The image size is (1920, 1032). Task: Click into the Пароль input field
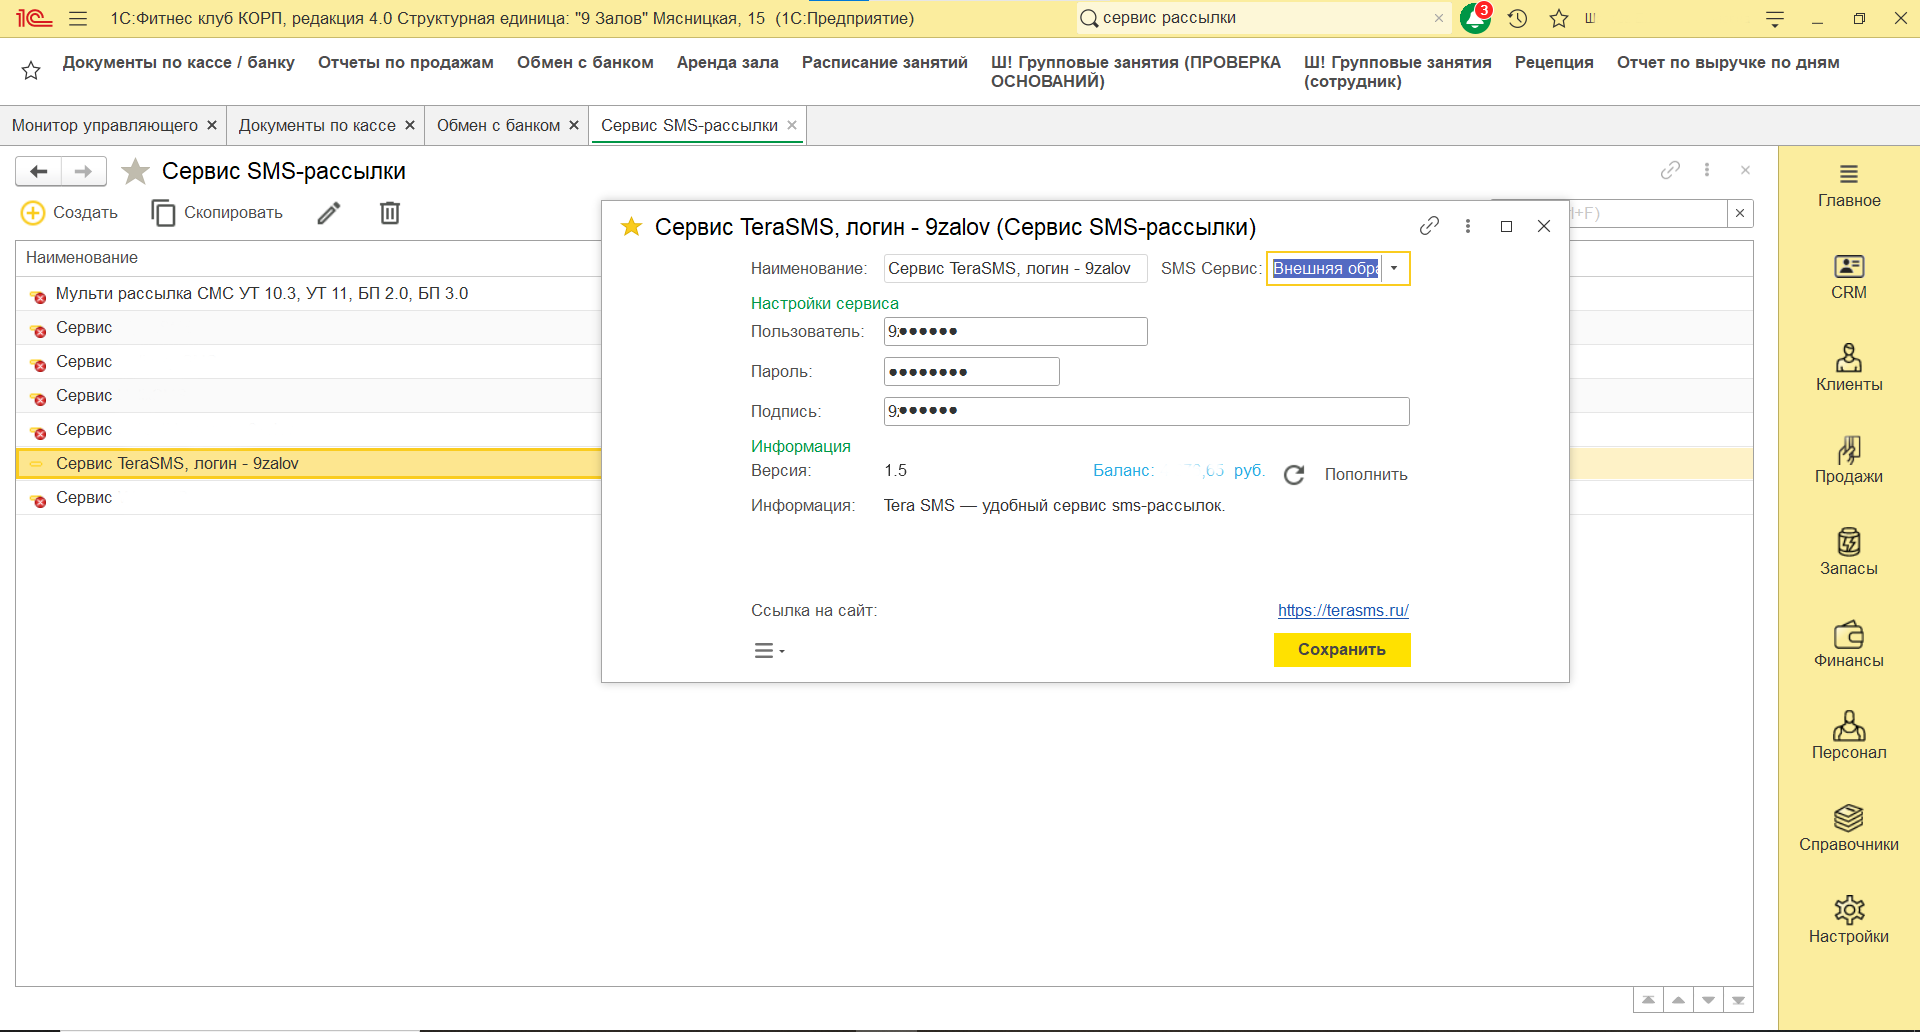pyautogui.click(x=971, y=372)
